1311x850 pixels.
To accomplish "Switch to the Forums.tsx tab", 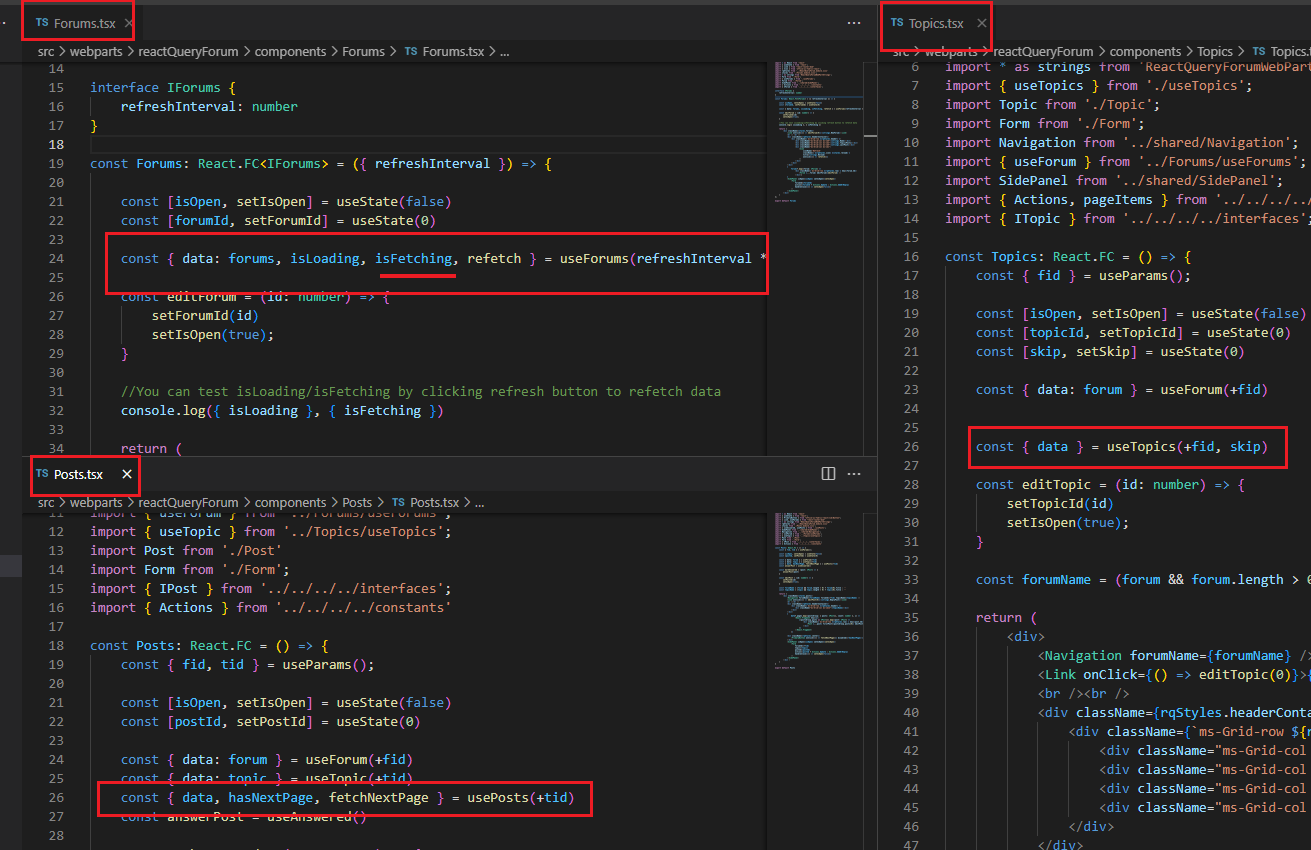I will point(82,22).
